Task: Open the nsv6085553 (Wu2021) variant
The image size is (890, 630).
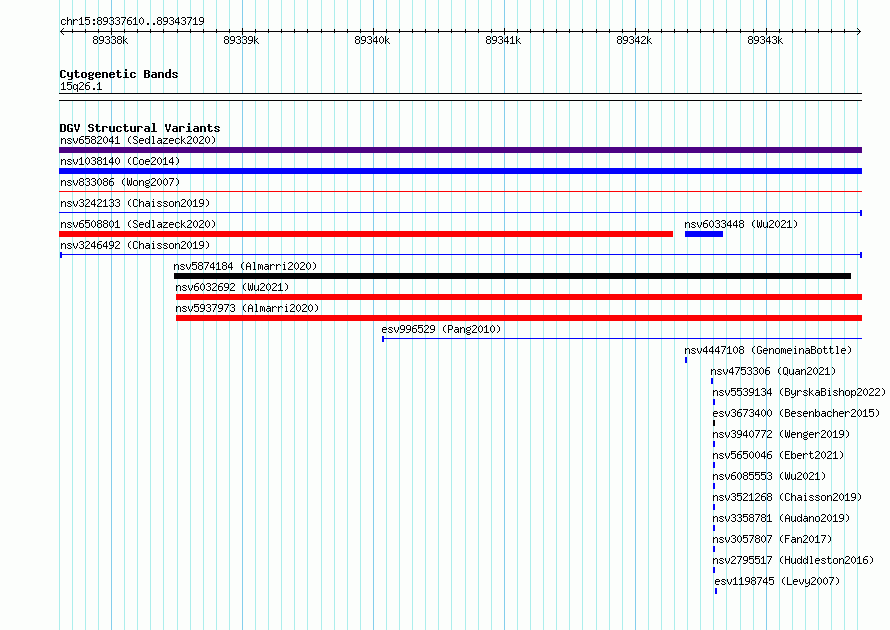Action: tap(769, 476)
